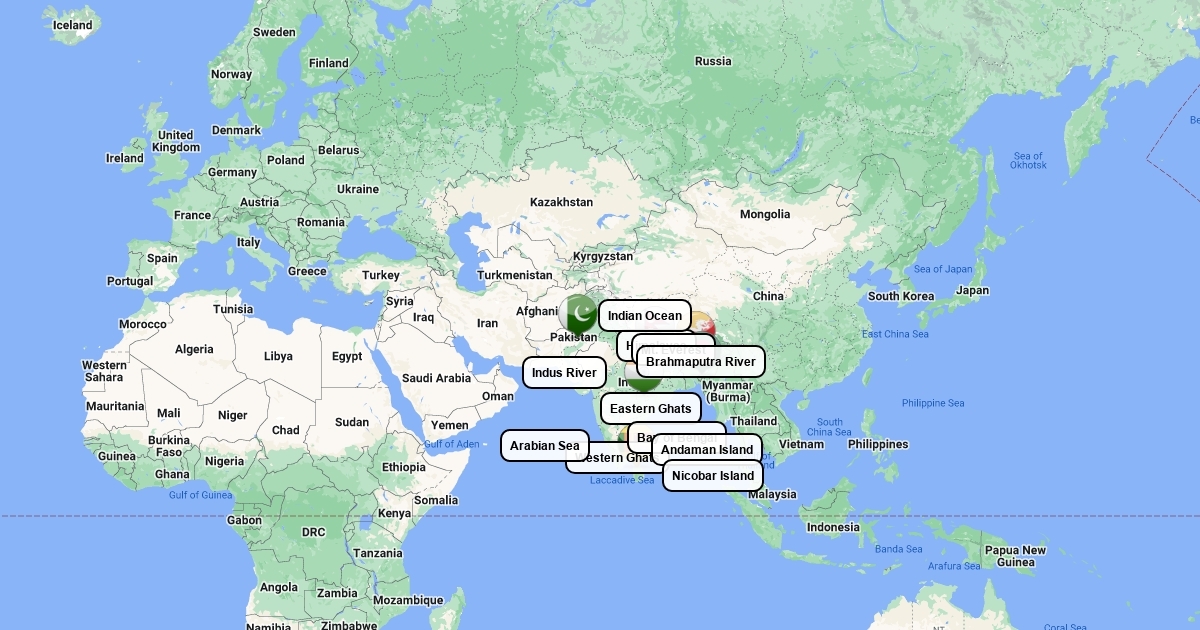Click the Nicobar Island label
This screenshot has height=630, width=1200.
(x=712, y=476)
